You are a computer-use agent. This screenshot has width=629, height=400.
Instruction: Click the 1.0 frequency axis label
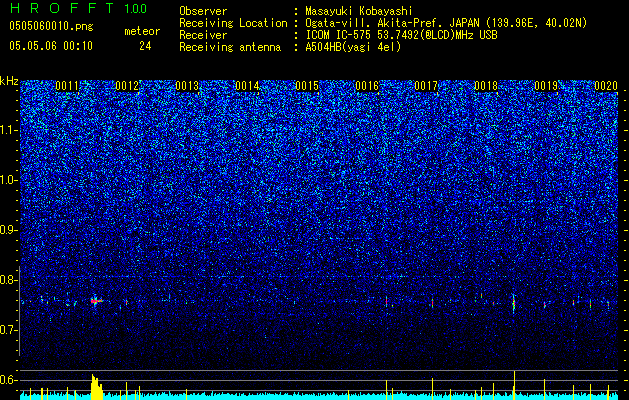tap(9, 180)
